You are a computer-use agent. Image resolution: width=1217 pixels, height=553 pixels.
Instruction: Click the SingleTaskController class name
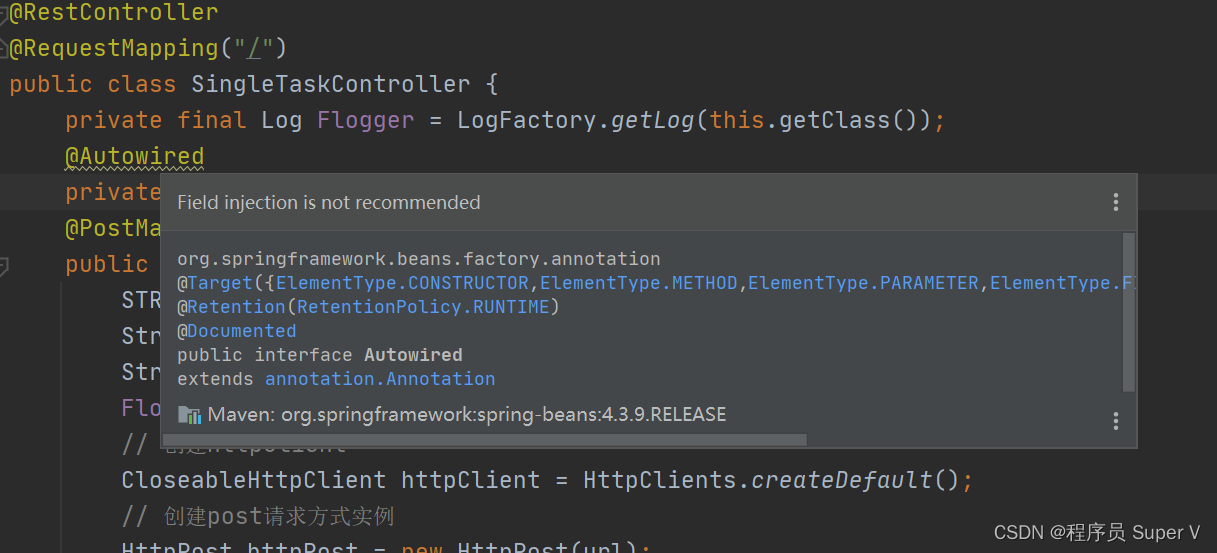click(331, 84)
